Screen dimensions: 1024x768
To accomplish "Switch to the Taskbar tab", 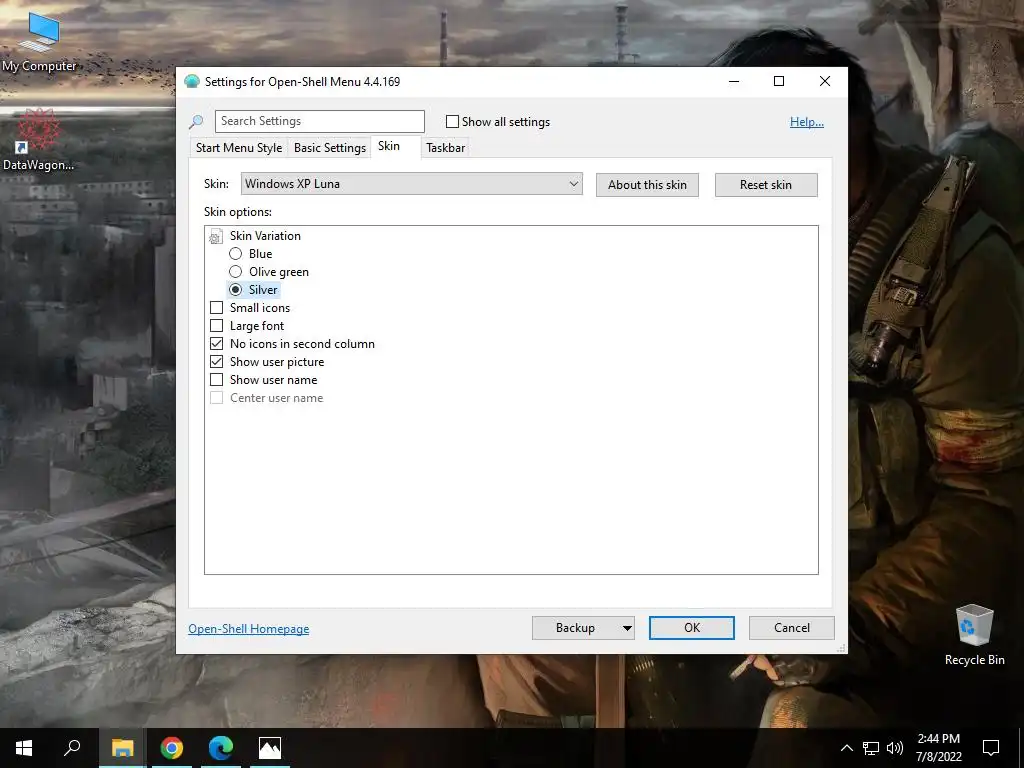I will tap(445, 148).
